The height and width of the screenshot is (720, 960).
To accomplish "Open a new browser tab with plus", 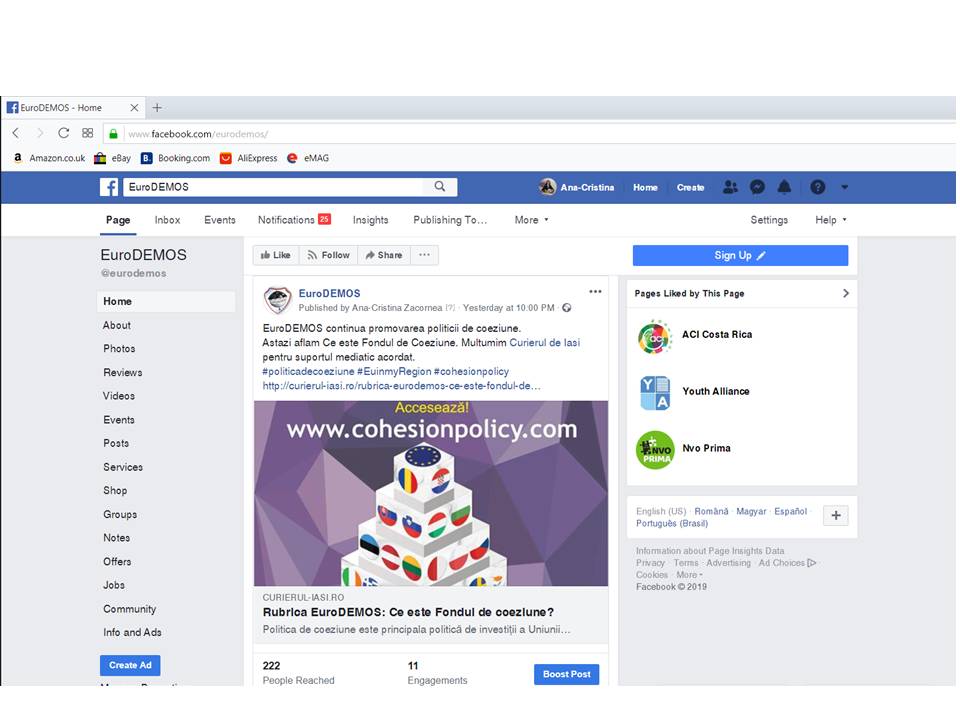I will (x=157, y=108).
